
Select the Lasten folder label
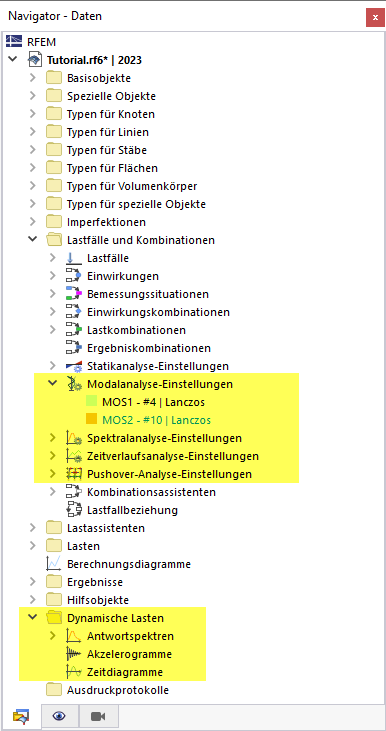point(83,546)
